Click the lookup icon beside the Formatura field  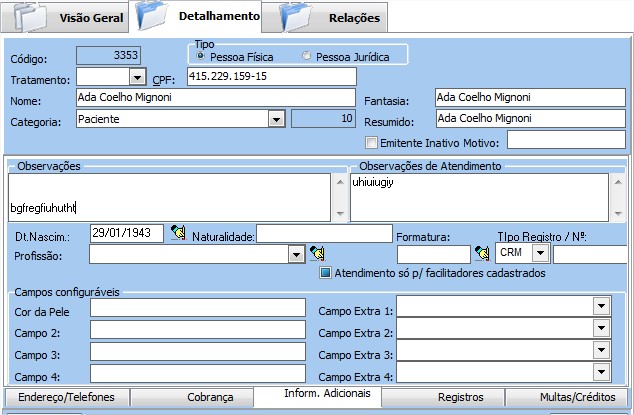click(482, 254)
